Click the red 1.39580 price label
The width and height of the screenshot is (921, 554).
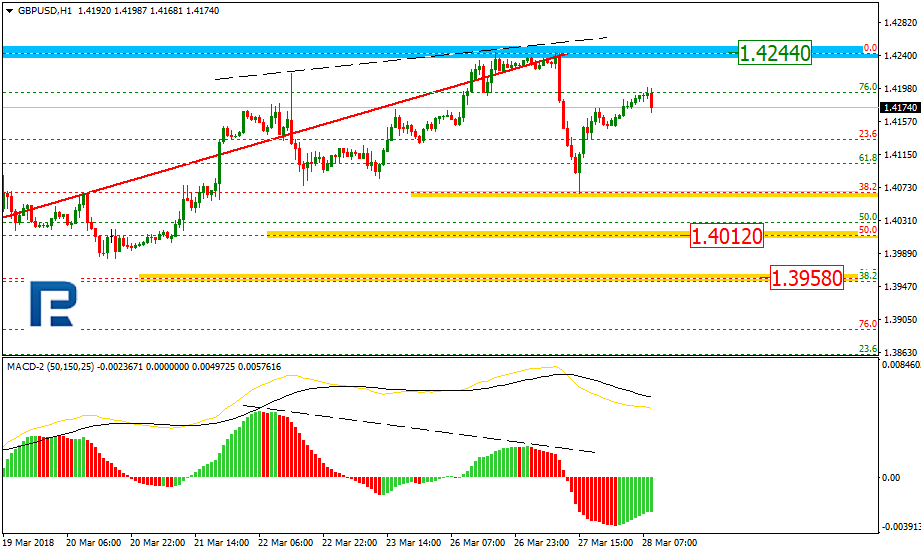pos(806,278)
